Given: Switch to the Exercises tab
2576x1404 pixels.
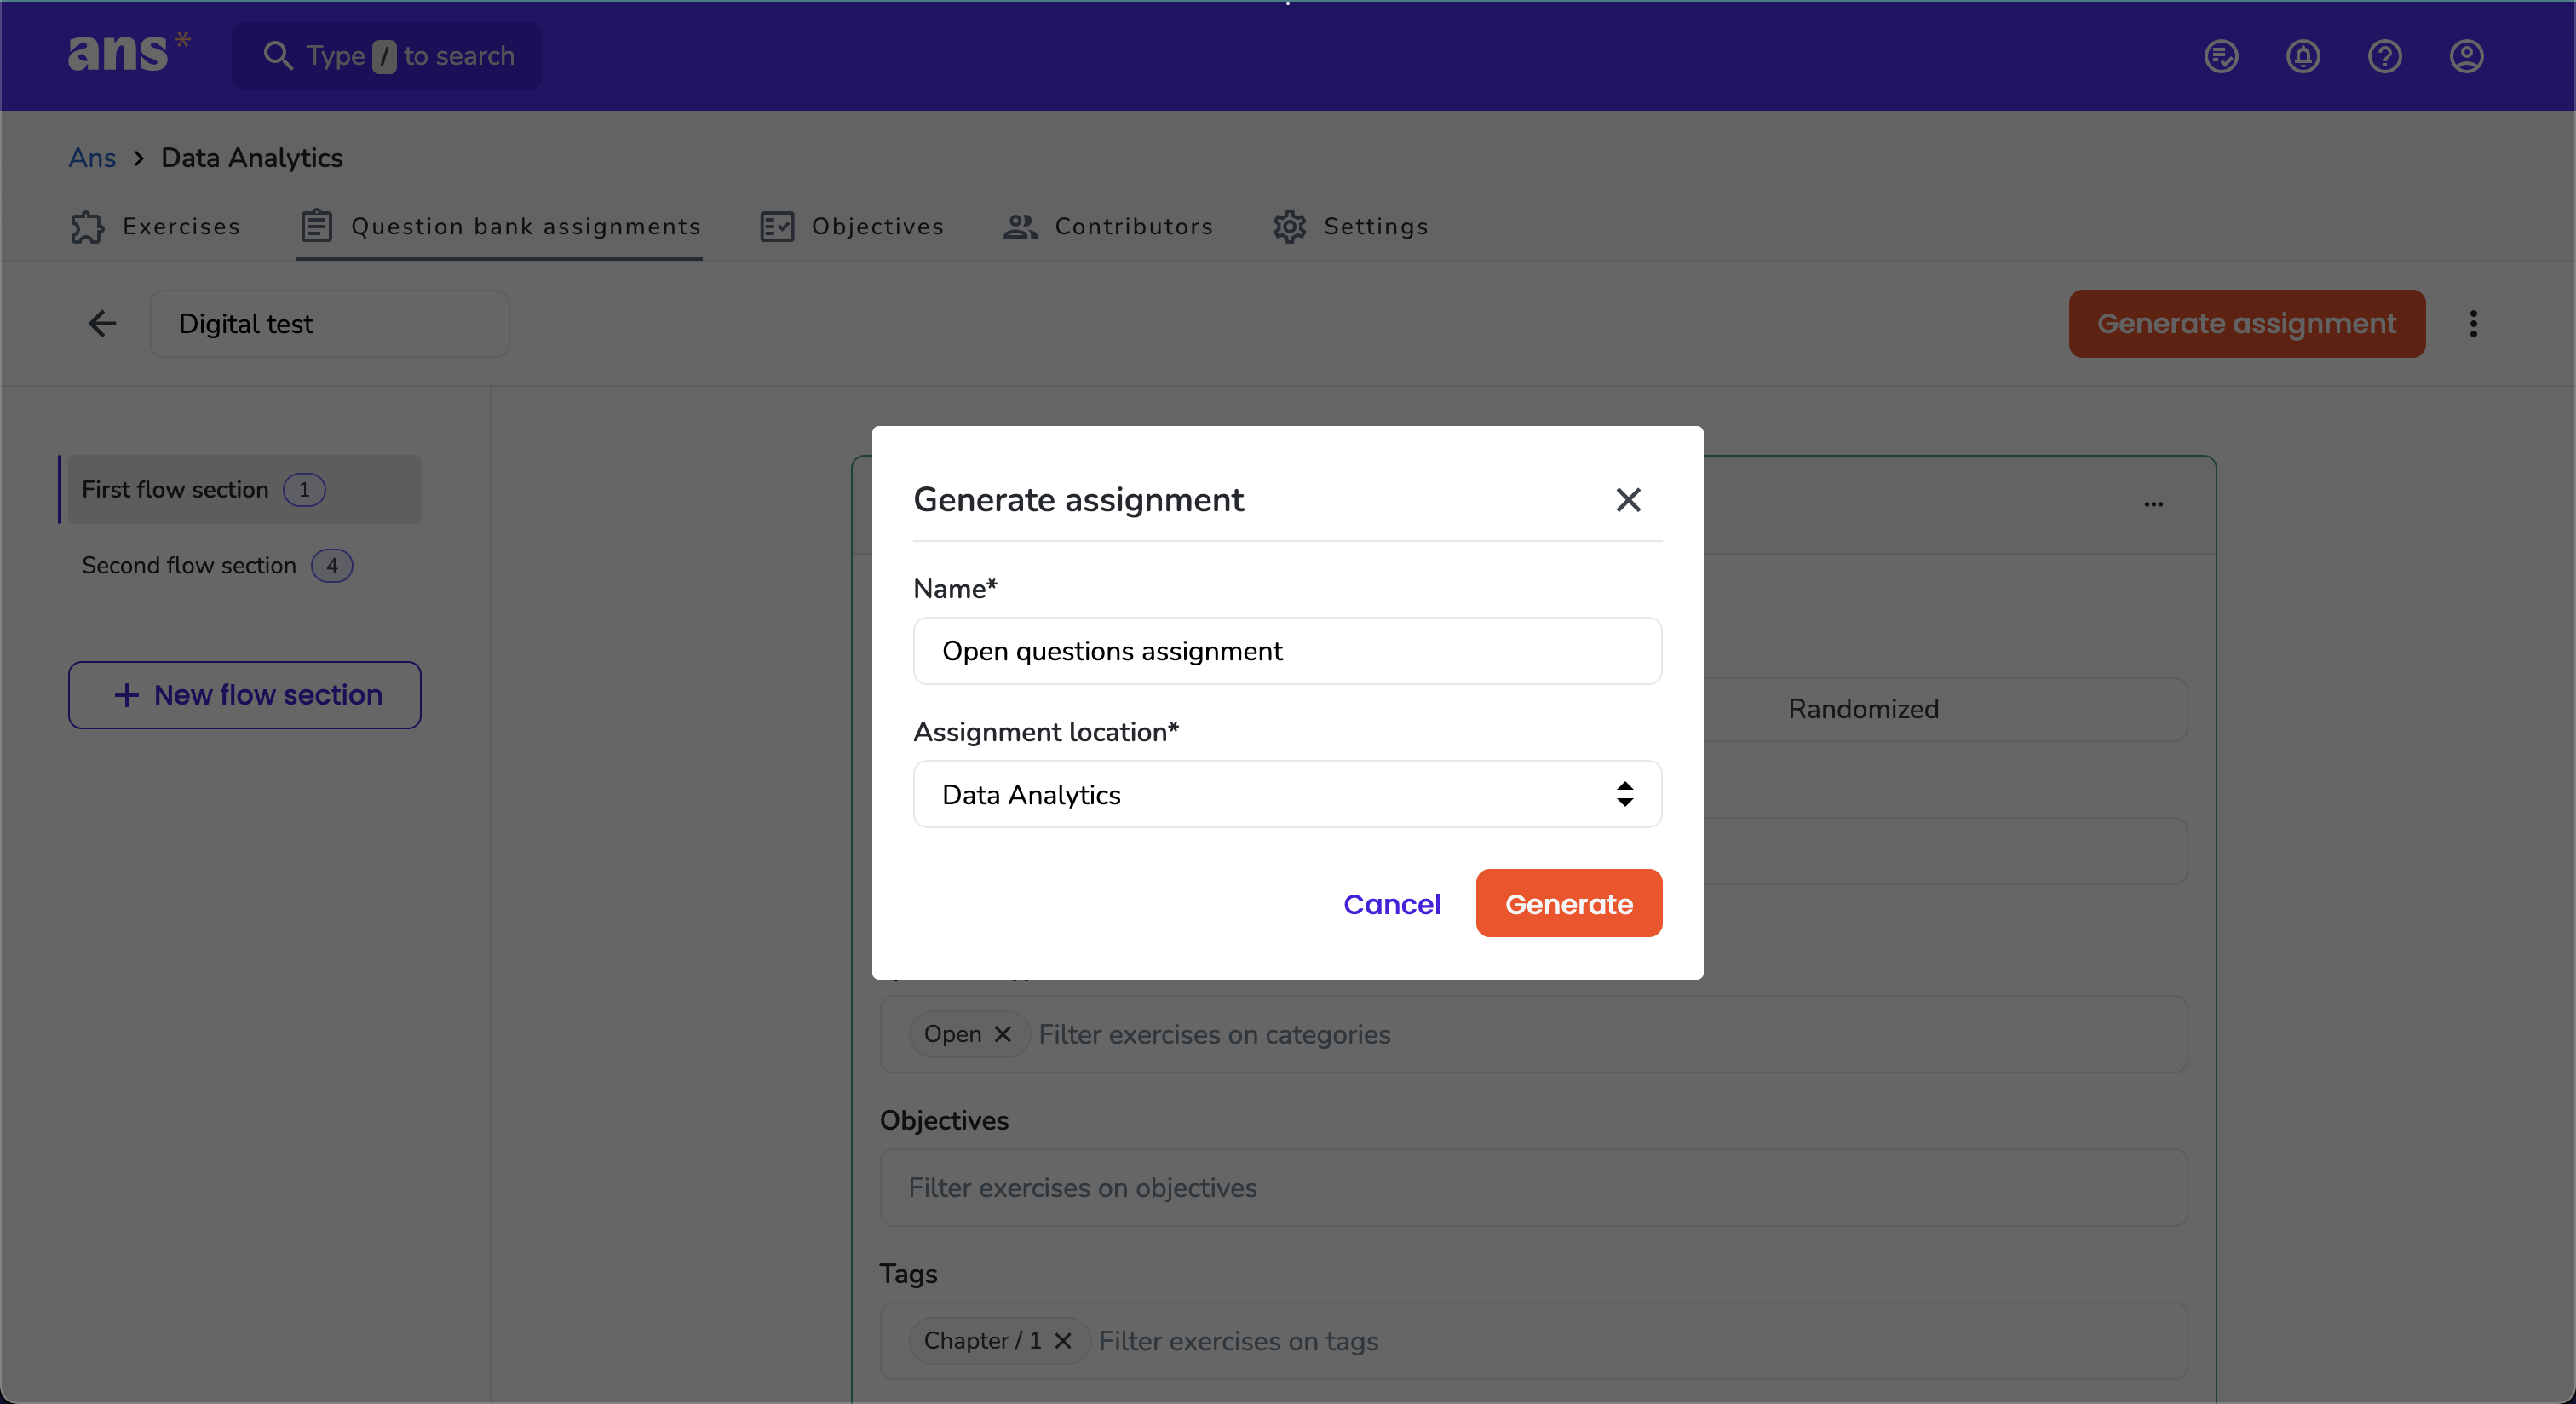Looking at the screenshot, I should (x=155, y=227).
